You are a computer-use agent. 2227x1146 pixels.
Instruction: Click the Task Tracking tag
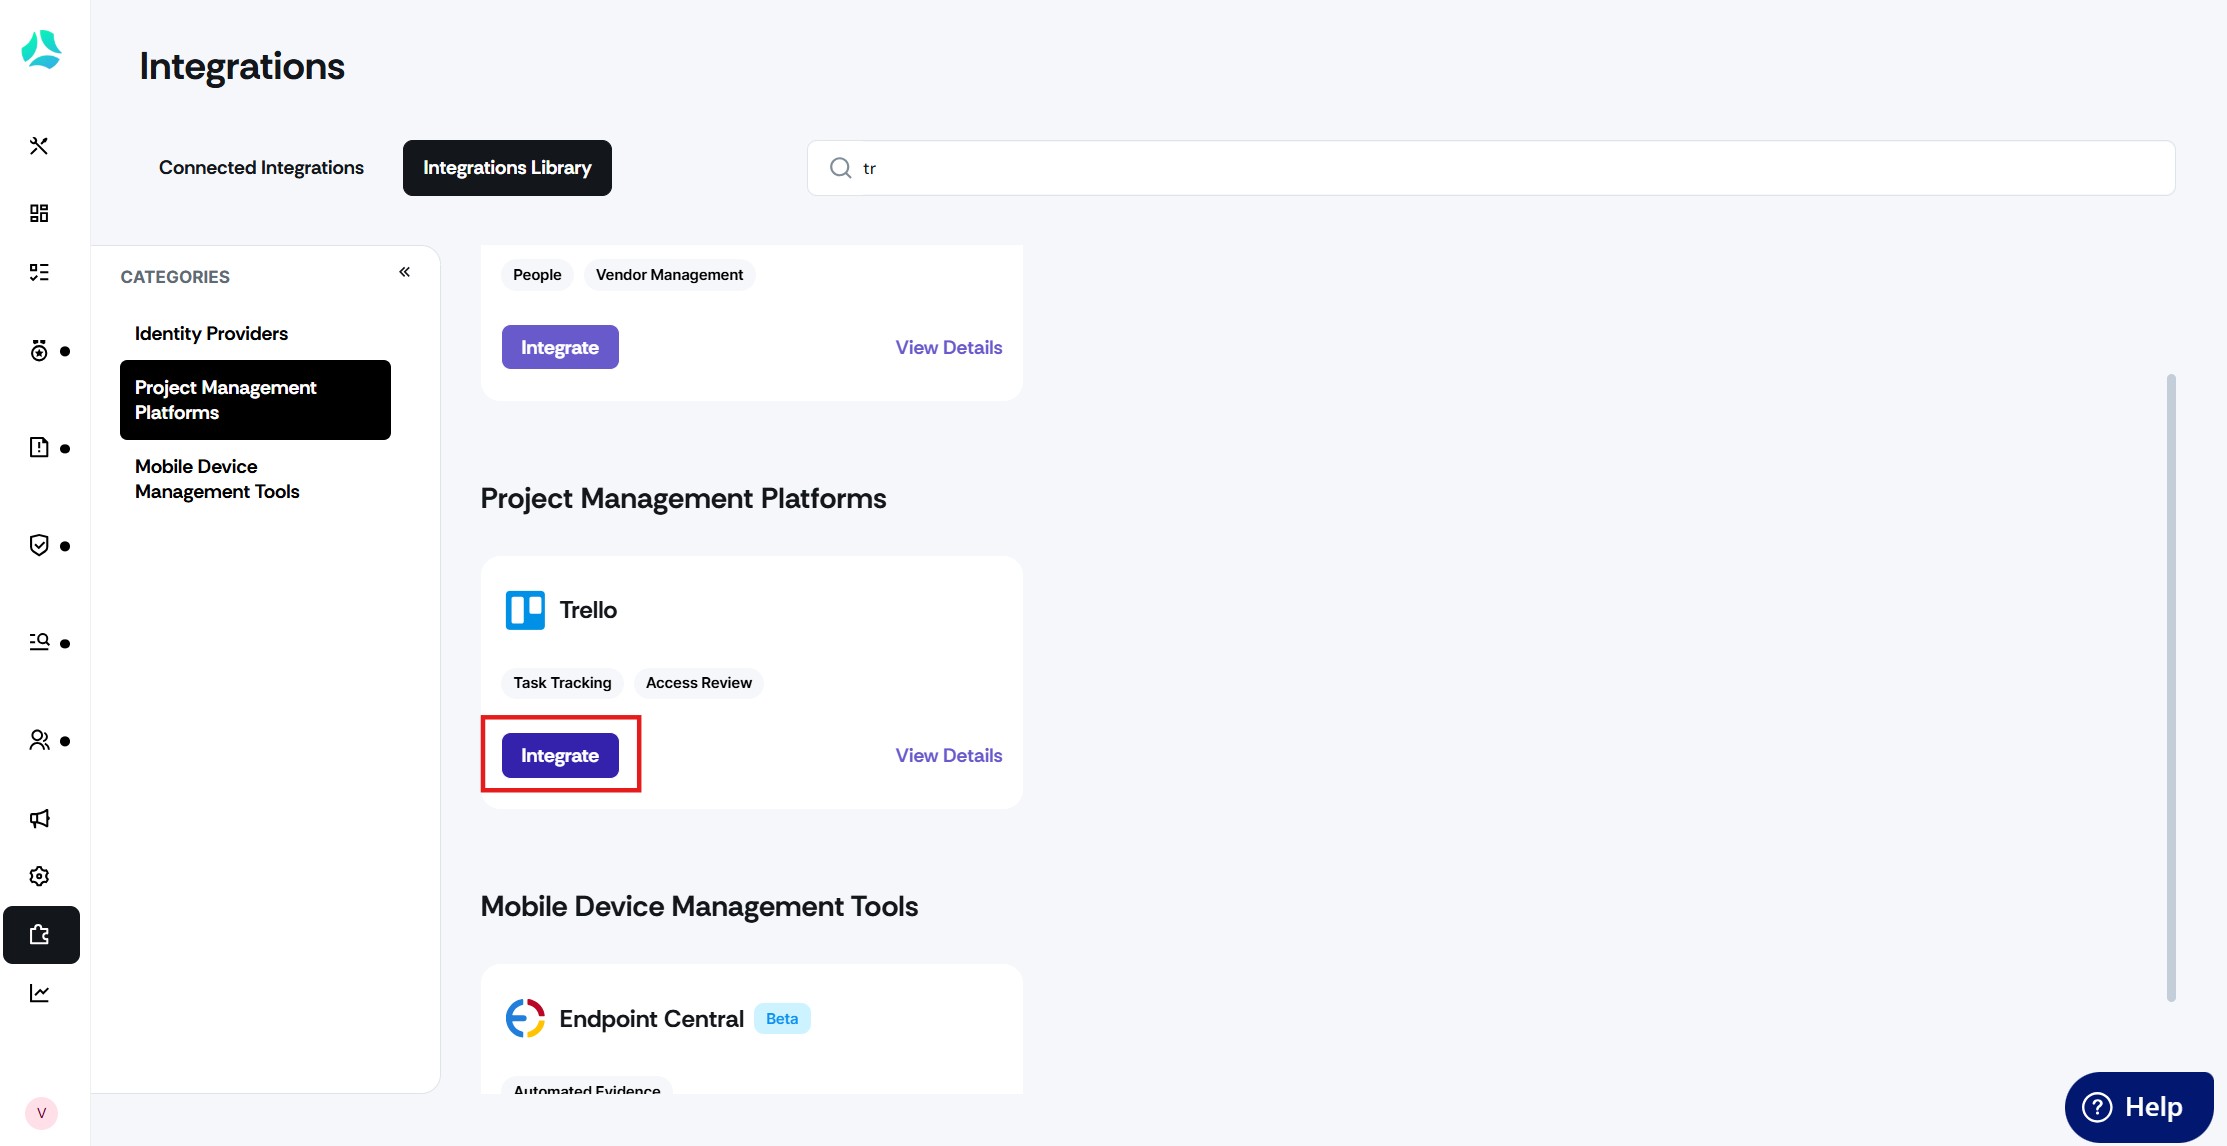pos(562,683)
